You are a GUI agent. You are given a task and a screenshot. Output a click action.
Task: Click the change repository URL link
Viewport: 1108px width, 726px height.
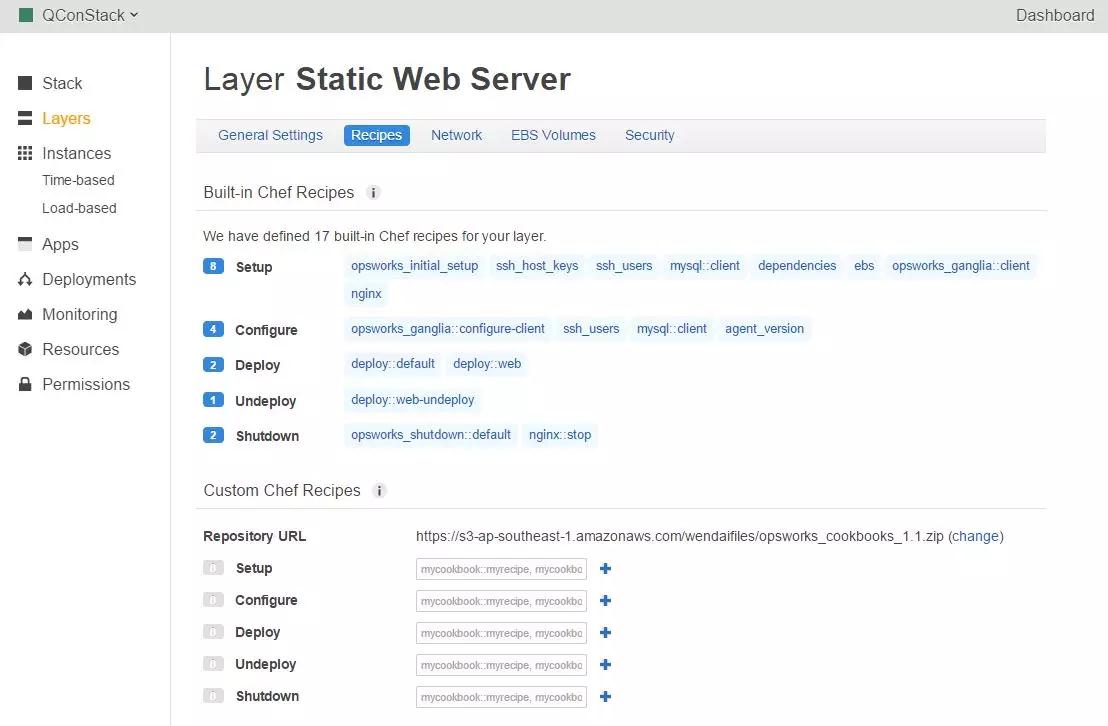click(975, 537)
